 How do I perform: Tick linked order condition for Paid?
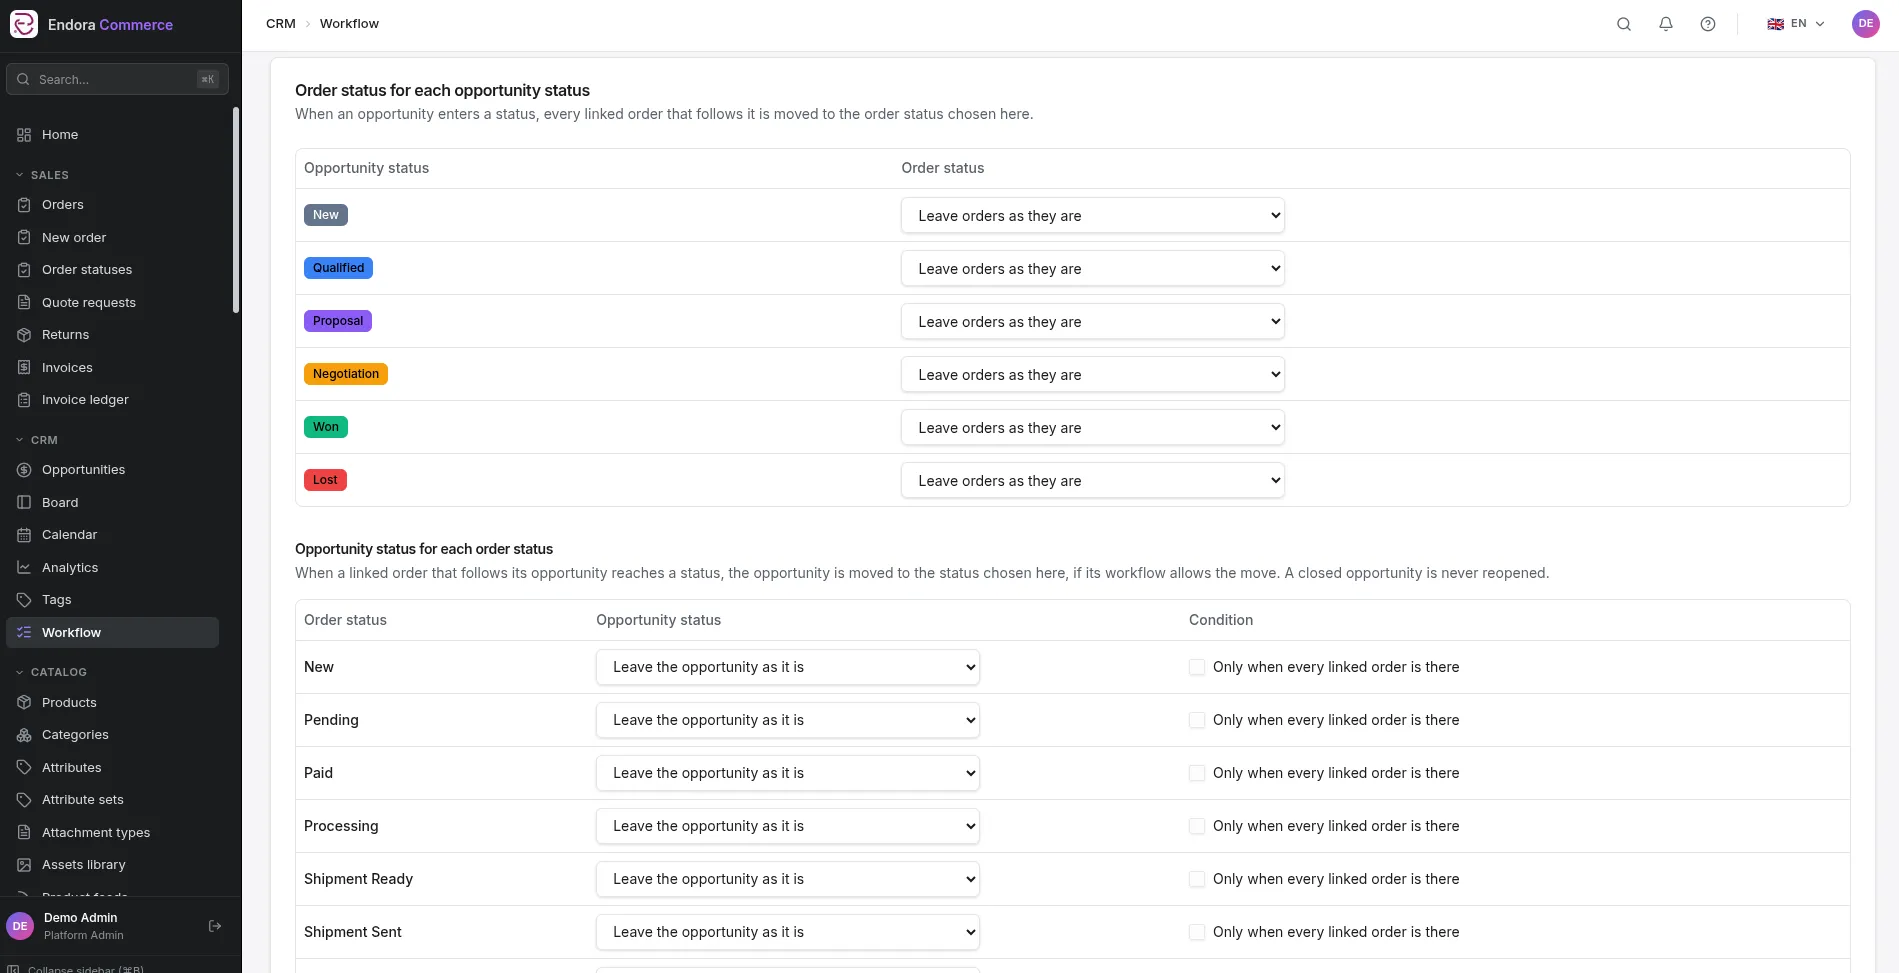tap(1197, 773)
